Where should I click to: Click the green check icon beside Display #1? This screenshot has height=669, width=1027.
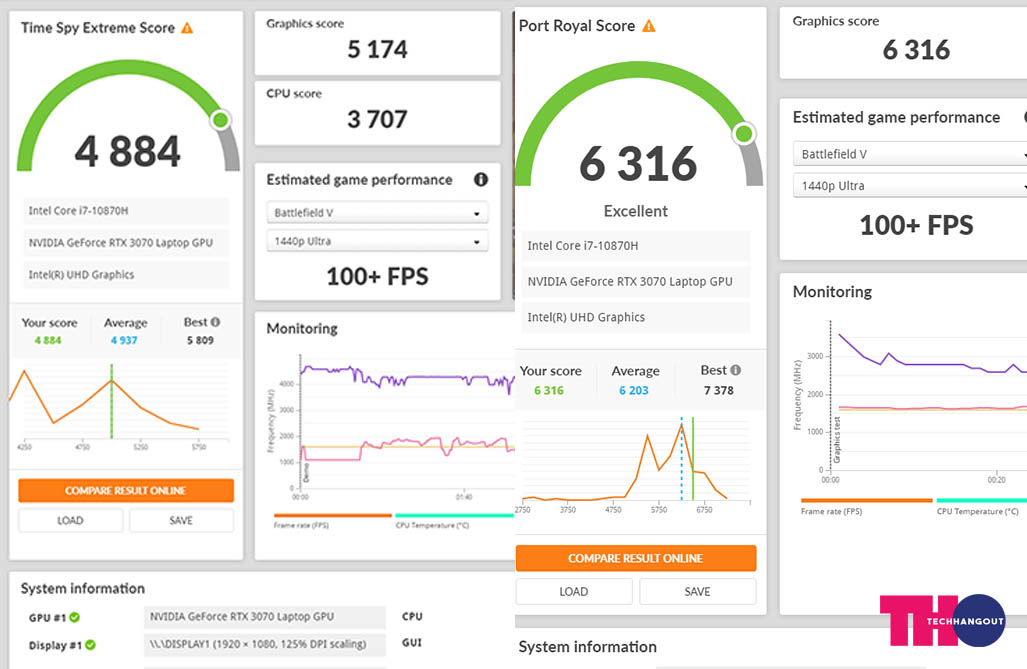point(90,645)
